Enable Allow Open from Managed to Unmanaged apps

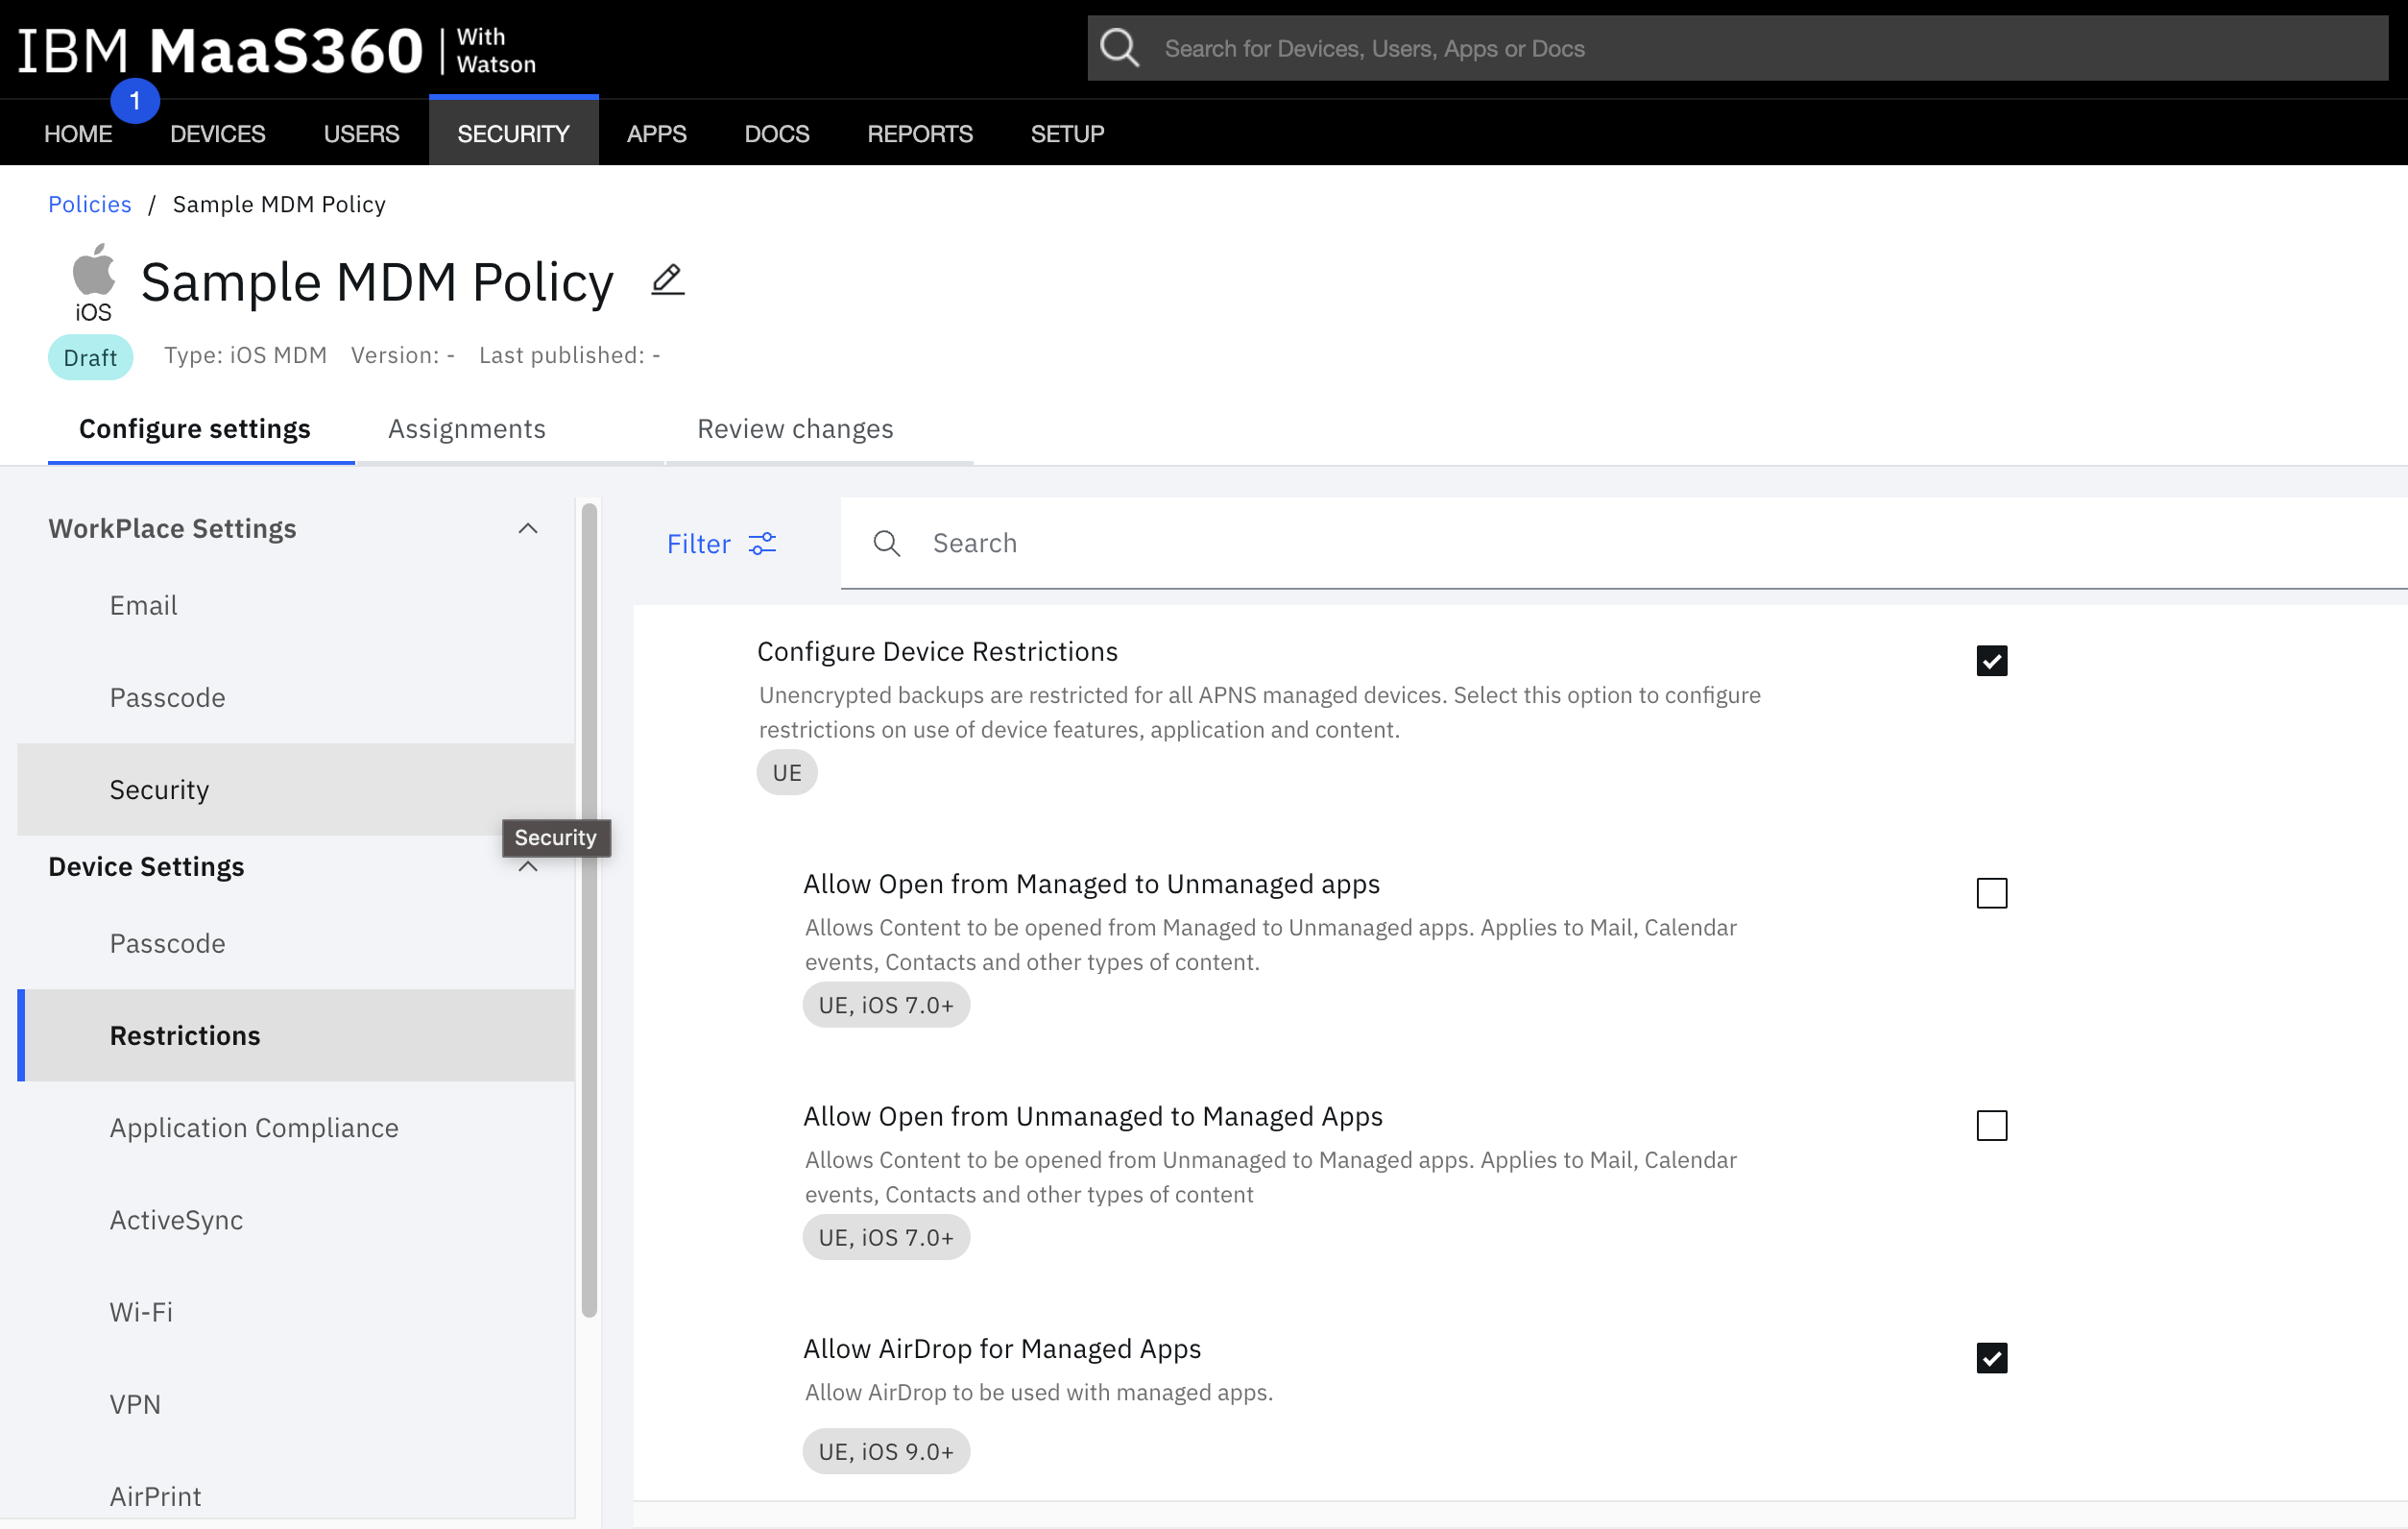click(x=1991, y=894)
